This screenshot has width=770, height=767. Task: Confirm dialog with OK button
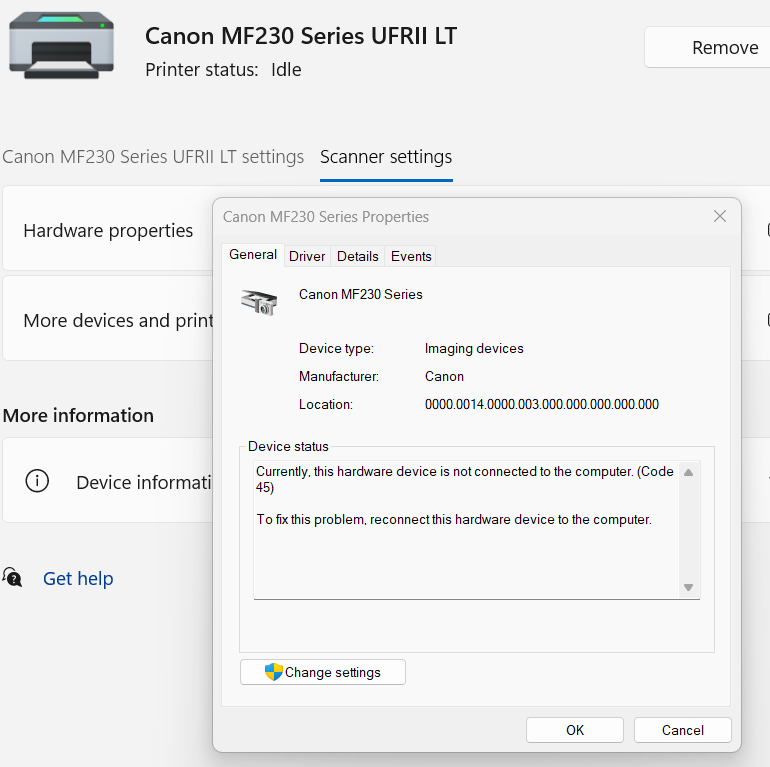pyautogui.click(x=575, y=730)
